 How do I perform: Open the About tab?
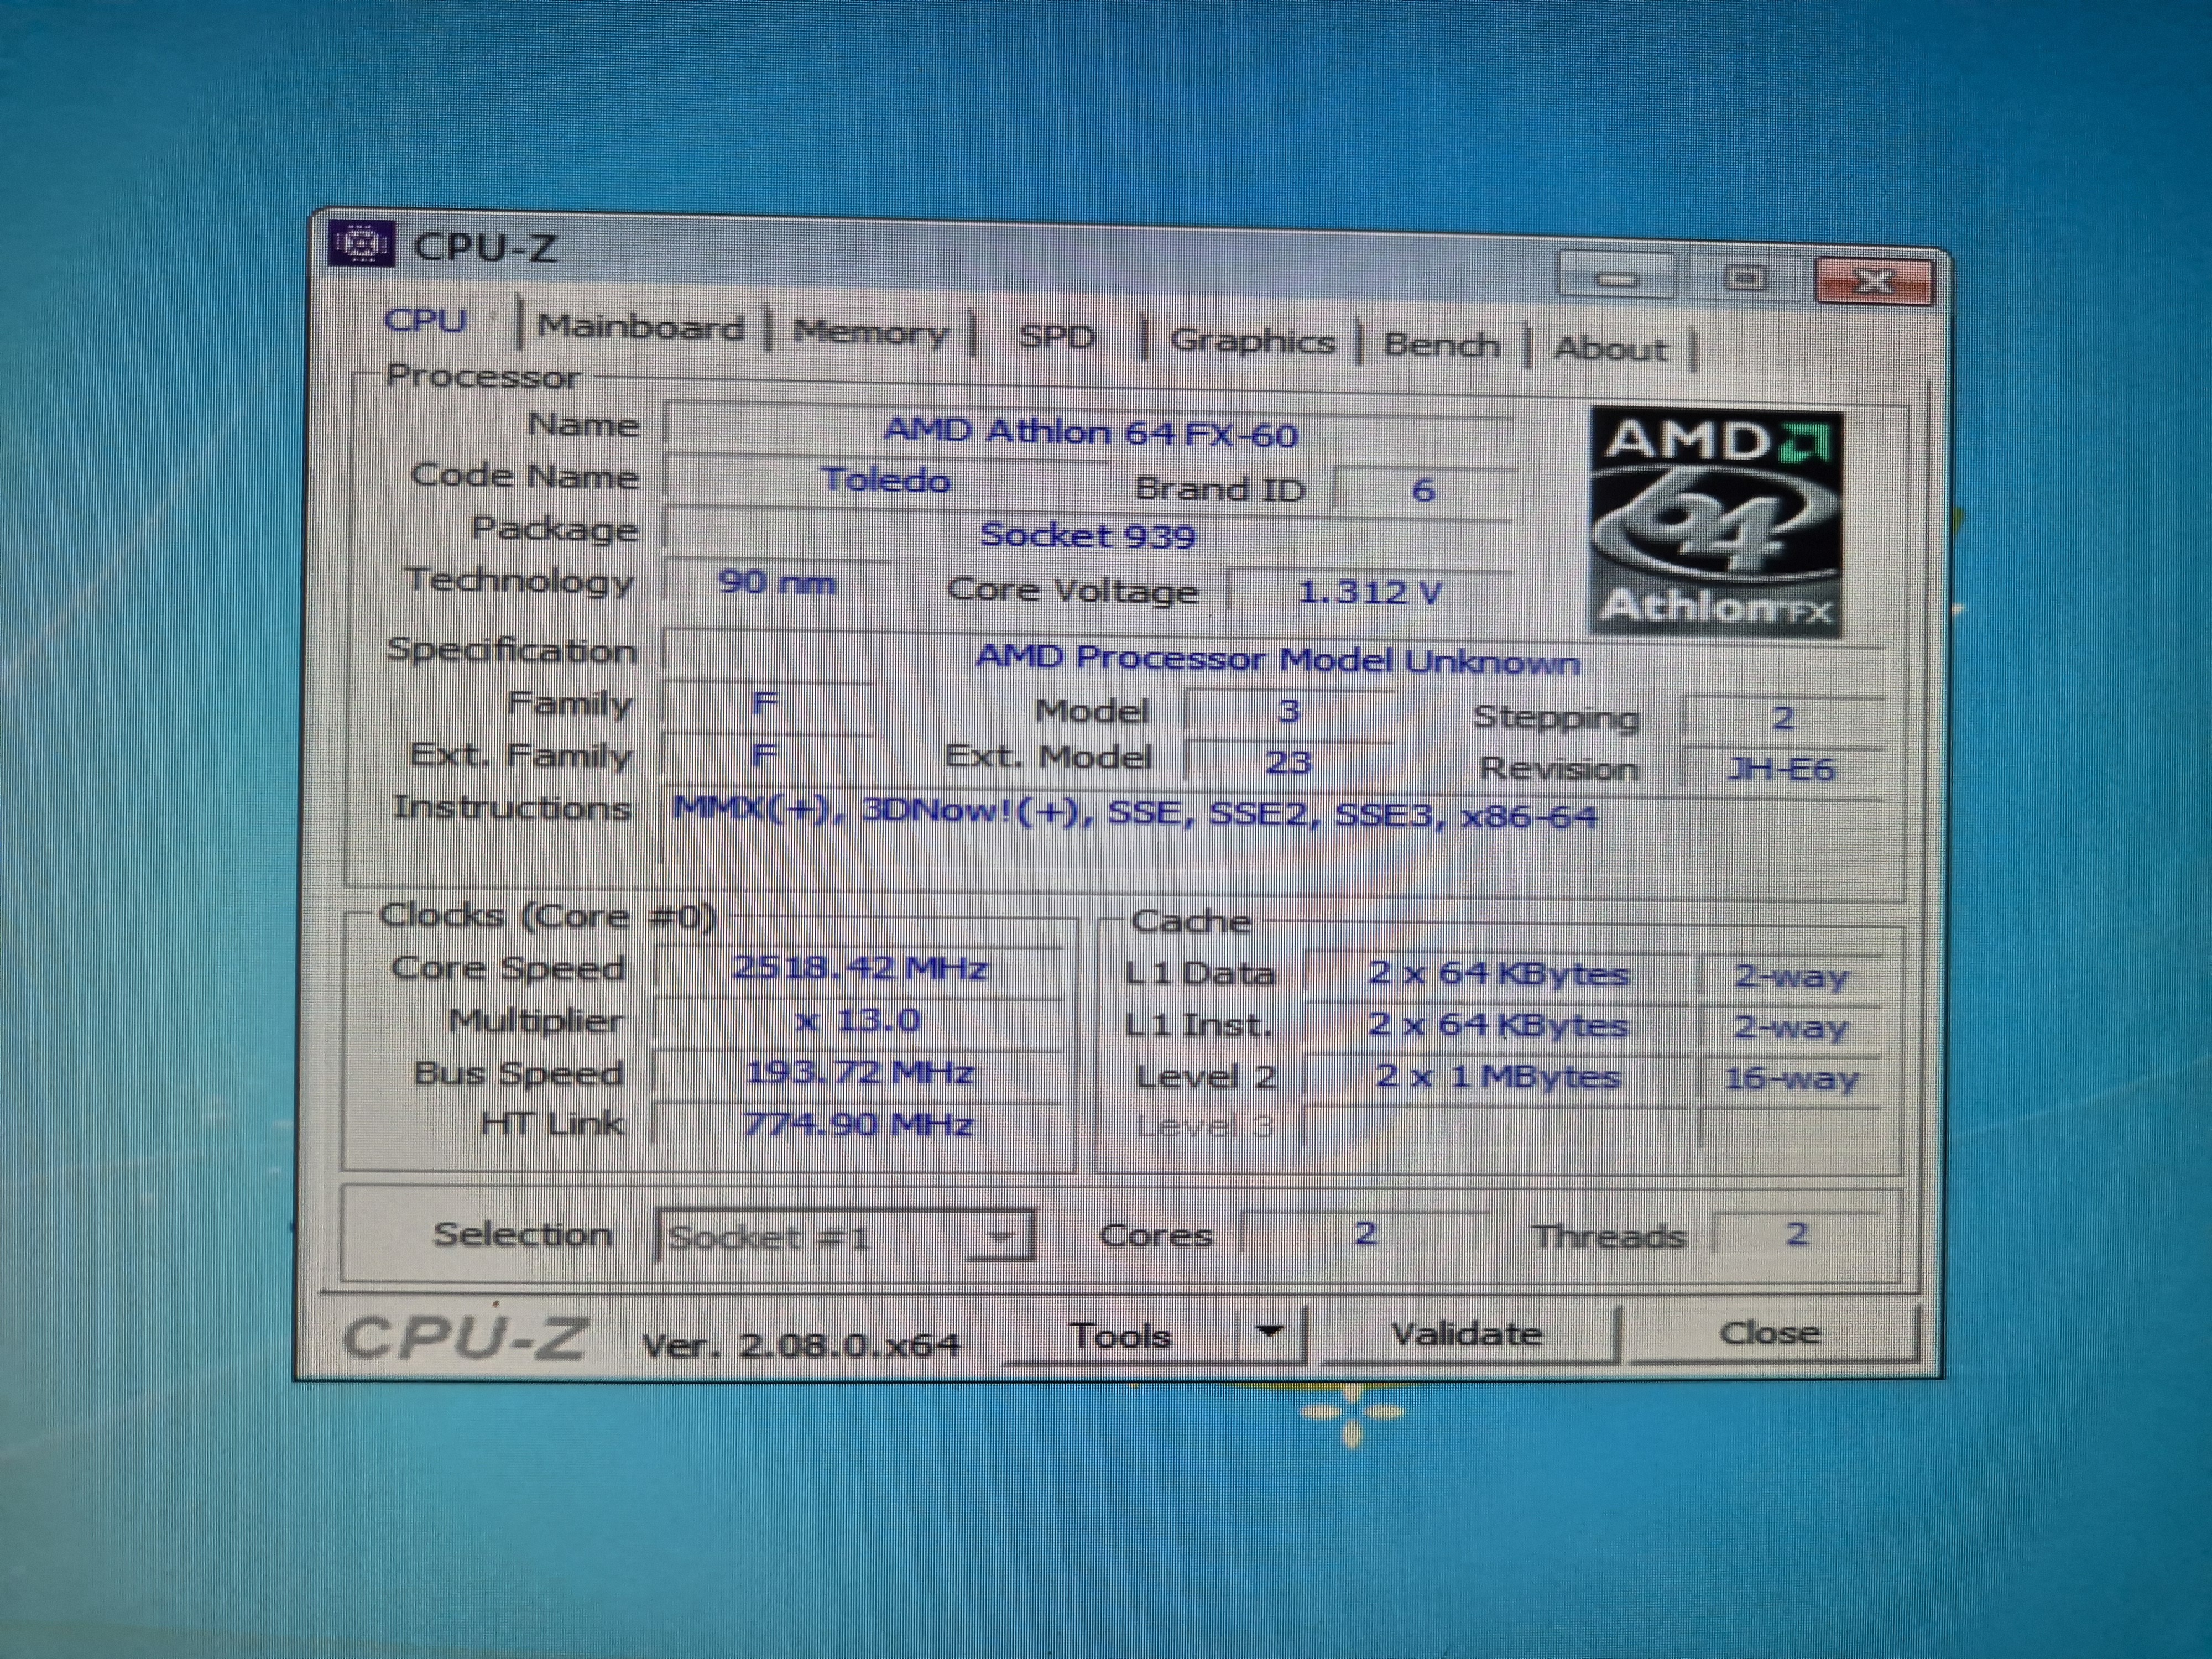click(1610, 349)
